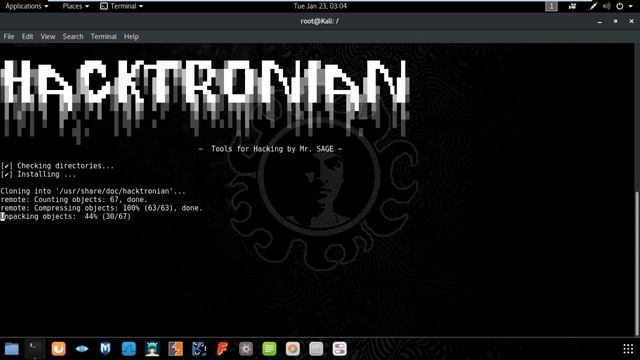This screenshot has height=360, width=640.
Task: Open the green notes editor icon
Action: tap(269, 349)
